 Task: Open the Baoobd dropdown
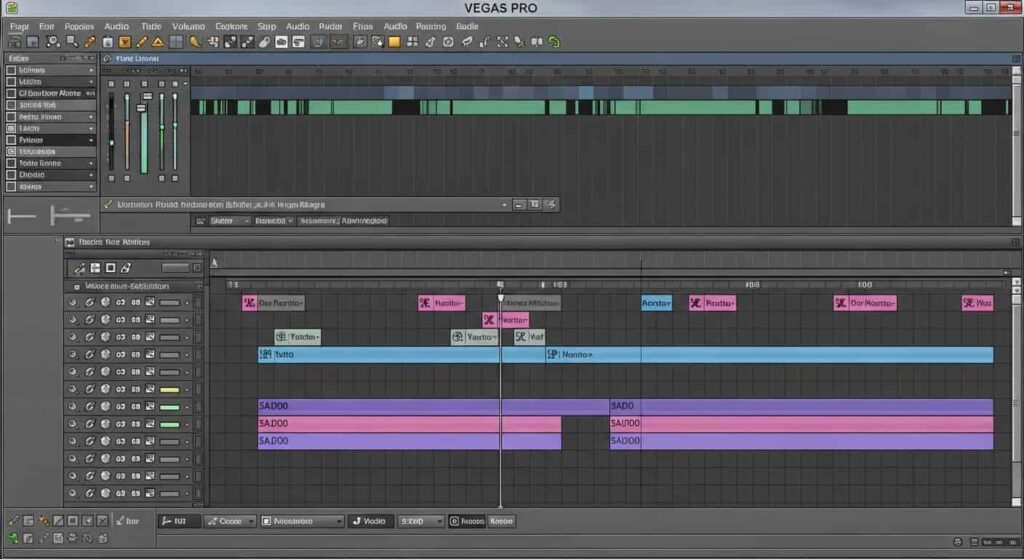[274, 221]
